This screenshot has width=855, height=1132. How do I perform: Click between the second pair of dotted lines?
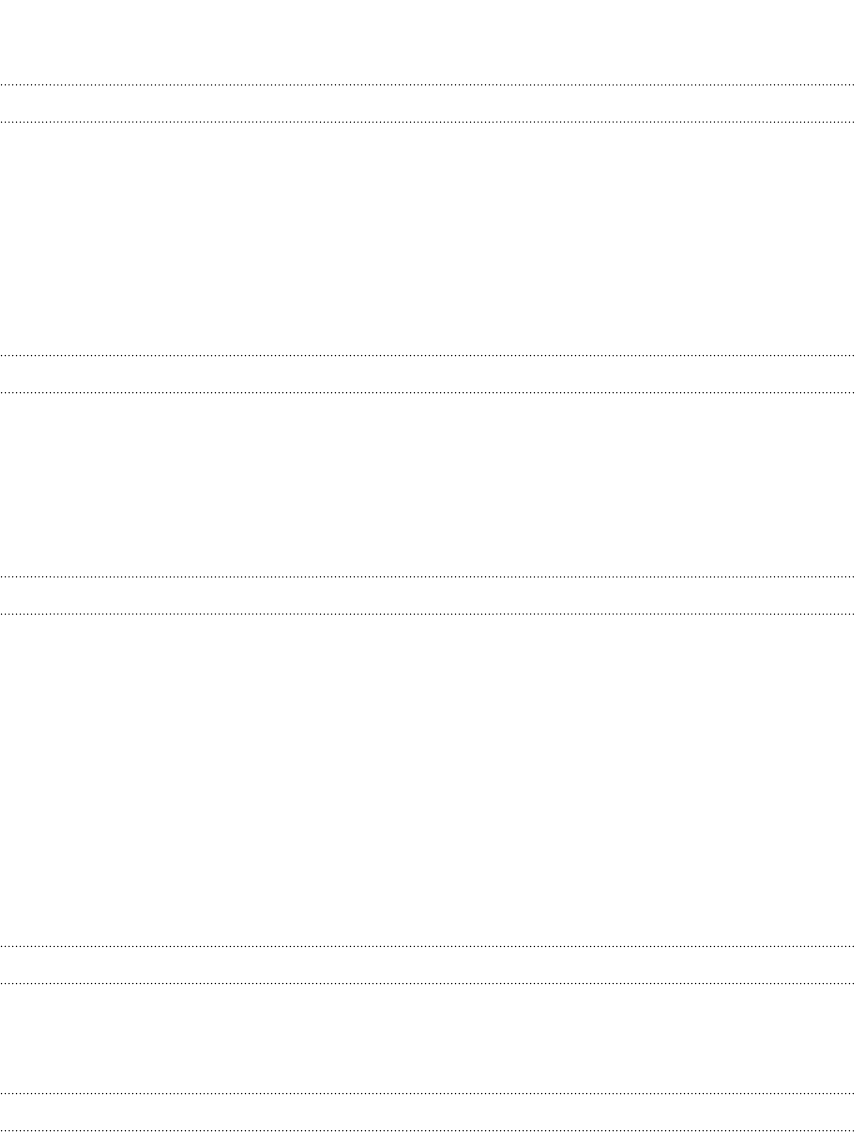[x=428, y=374]
